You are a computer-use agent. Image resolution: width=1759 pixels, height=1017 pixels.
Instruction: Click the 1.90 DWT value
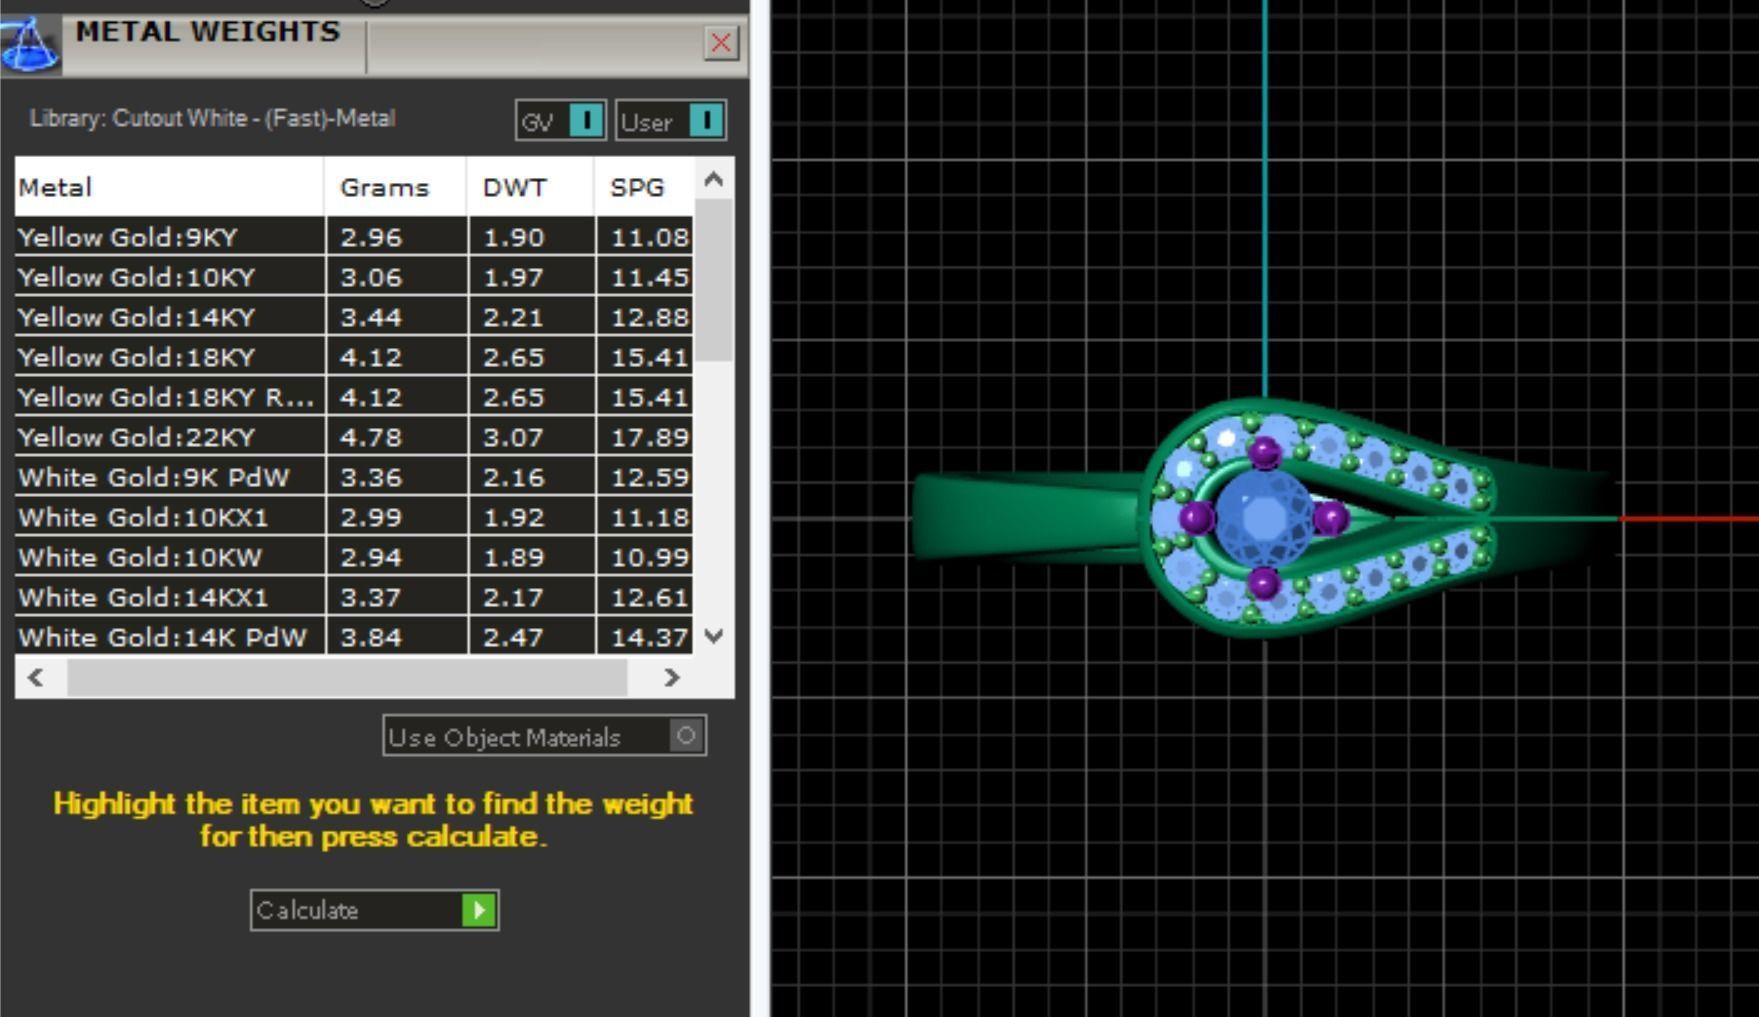point(514,237)
